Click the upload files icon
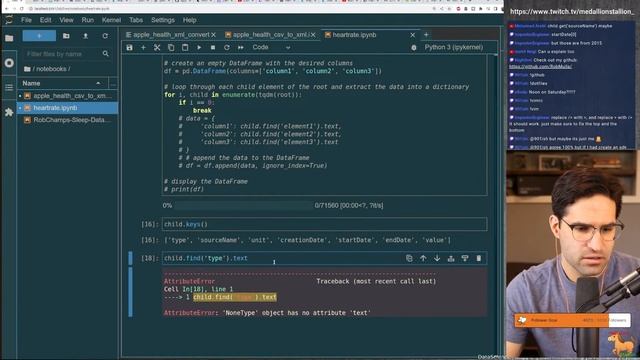 [x=86, y=36]
